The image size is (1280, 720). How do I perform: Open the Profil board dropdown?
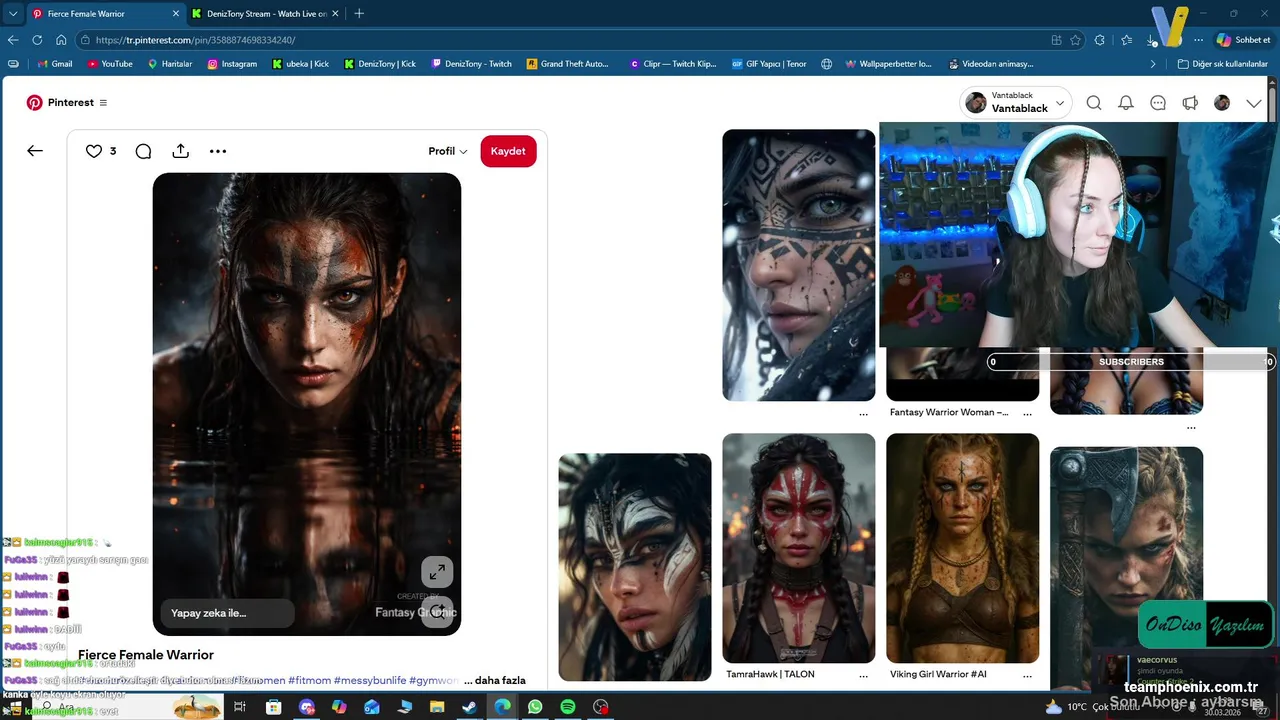coord(448,151)
